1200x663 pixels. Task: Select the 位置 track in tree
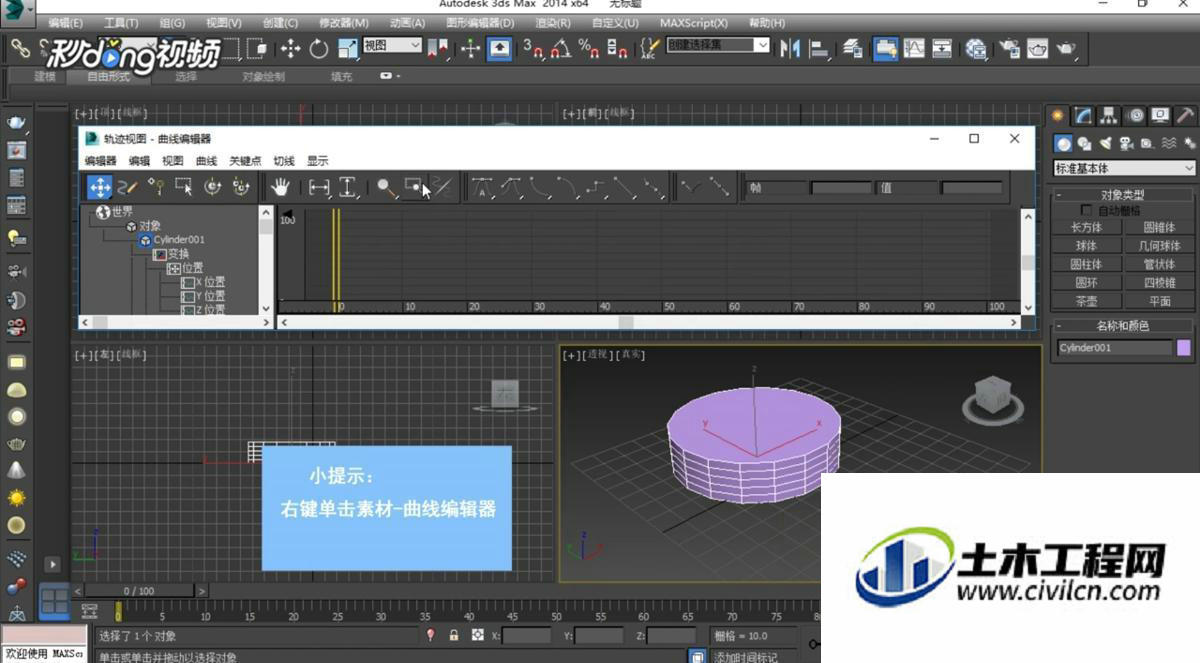tap(185, 268)
